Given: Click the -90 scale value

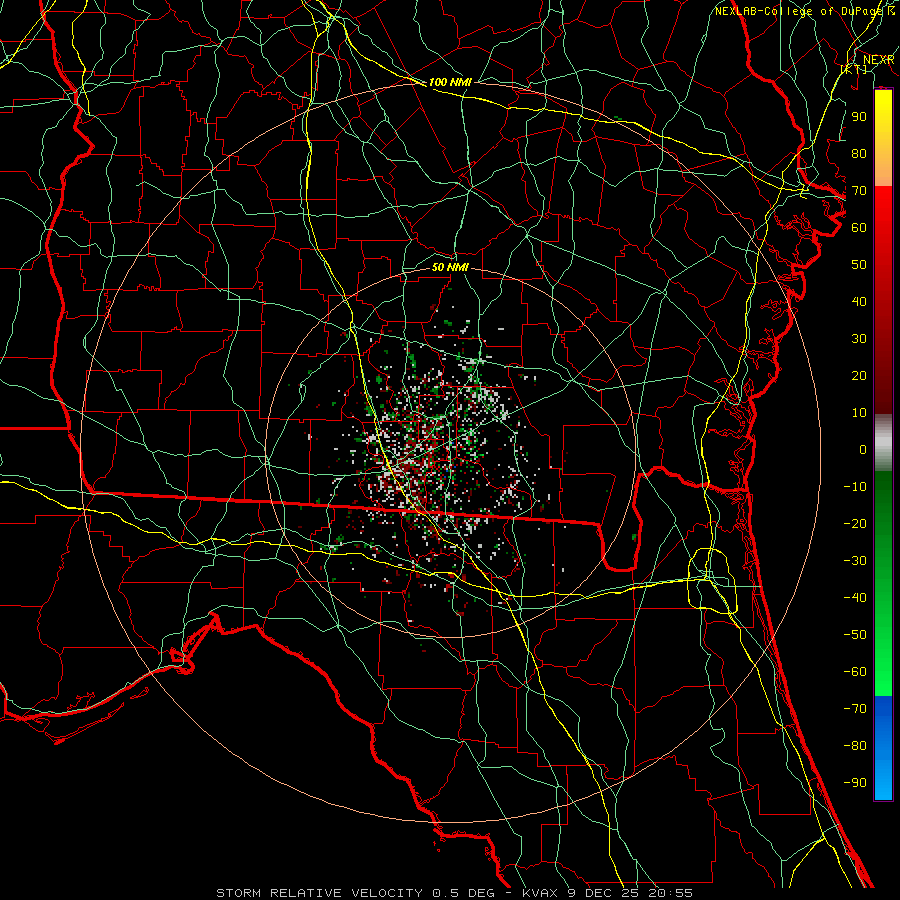Looking at the screenshot, I should point(855,783).
